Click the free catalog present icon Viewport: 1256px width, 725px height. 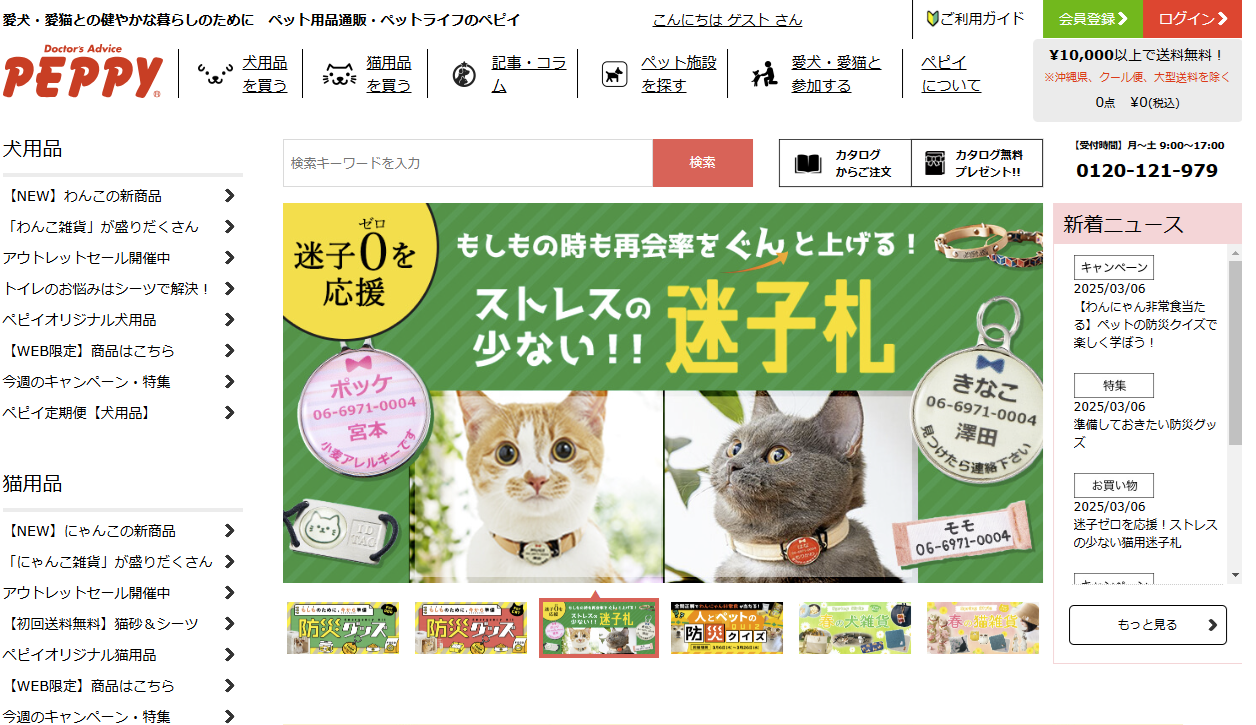(x=935, y=164)
